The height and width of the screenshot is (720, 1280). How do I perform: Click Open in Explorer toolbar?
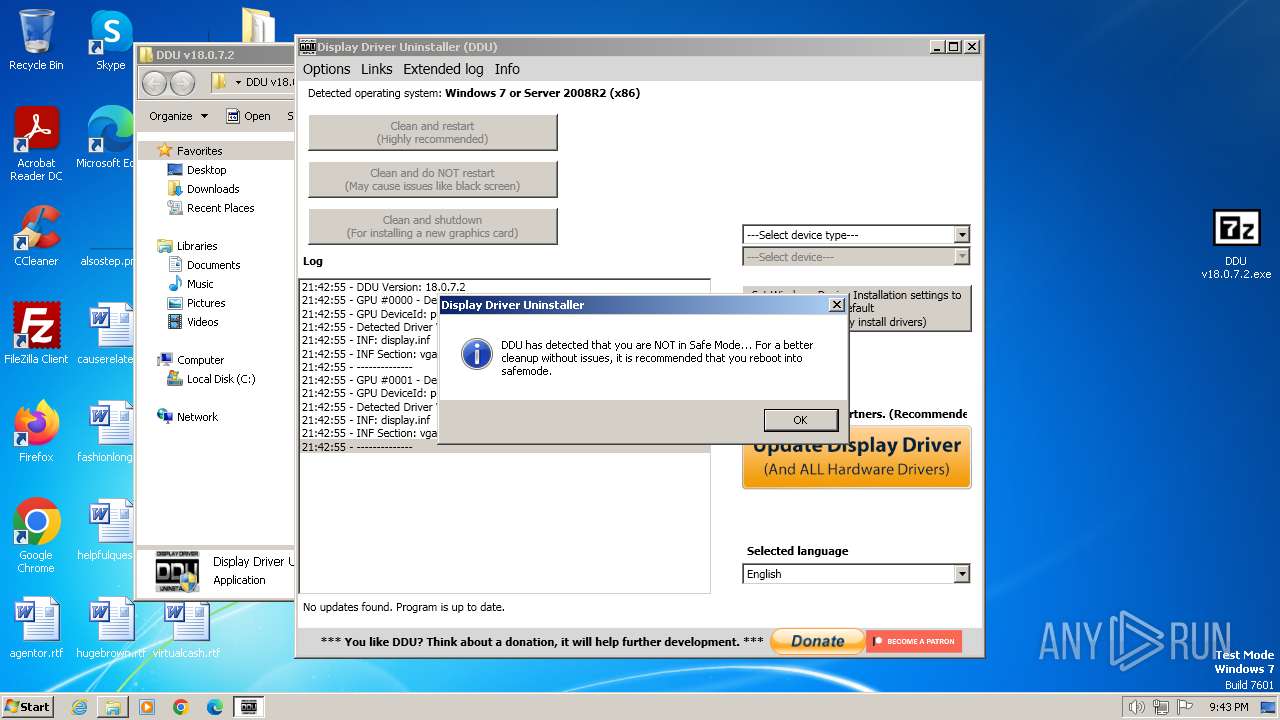pos(248,116)
